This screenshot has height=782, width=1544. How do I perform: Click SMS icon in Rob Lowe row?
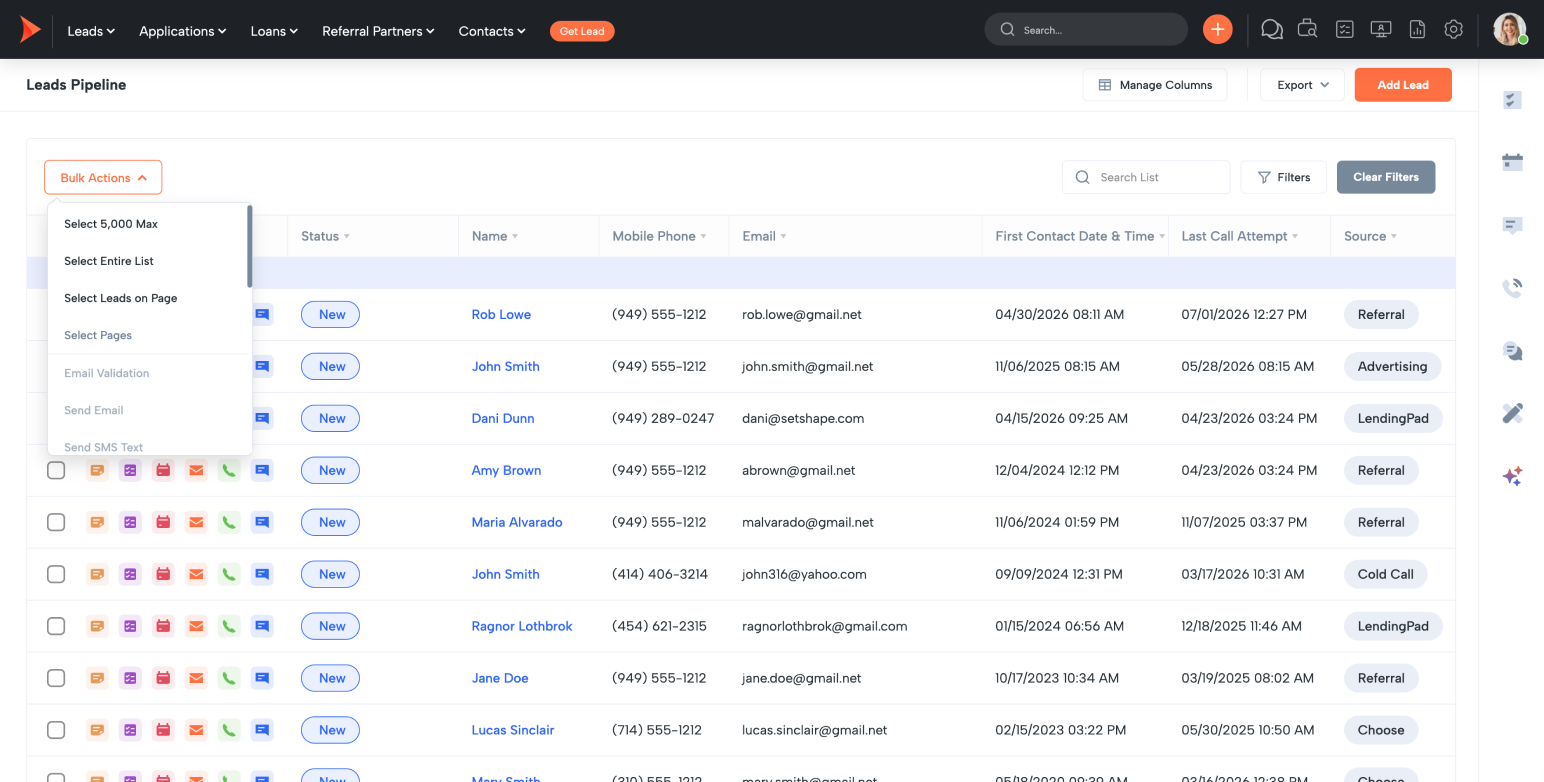pyautogui.click(x=262, y=314)
